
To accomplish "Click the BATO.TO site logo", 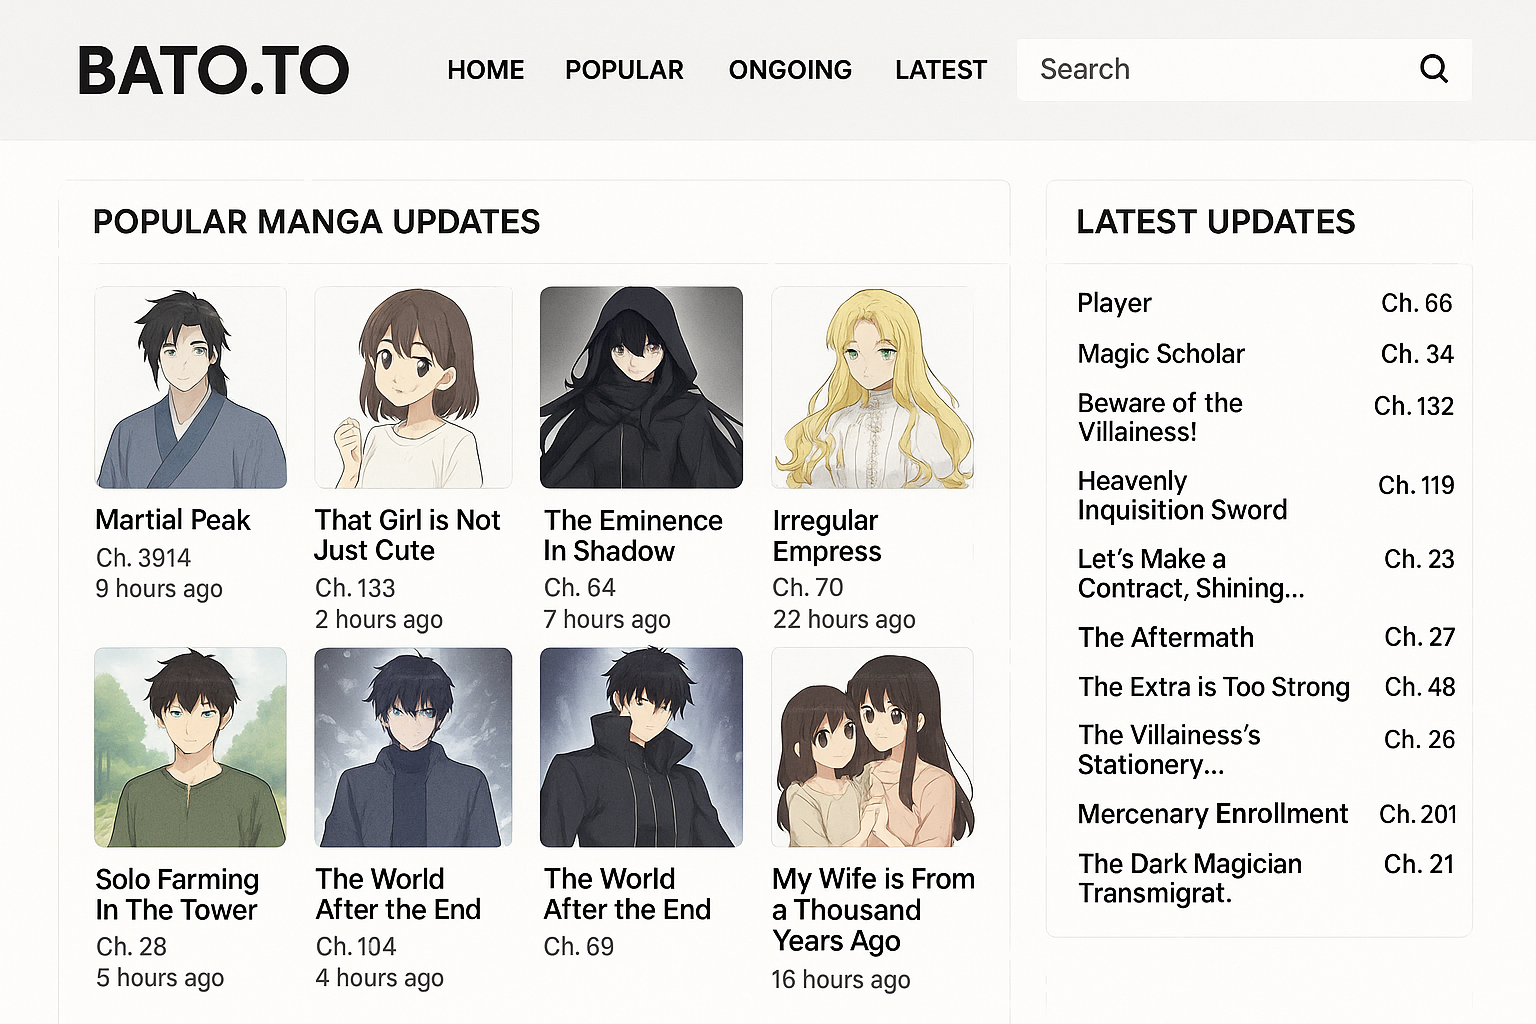I will pos(213,71).
